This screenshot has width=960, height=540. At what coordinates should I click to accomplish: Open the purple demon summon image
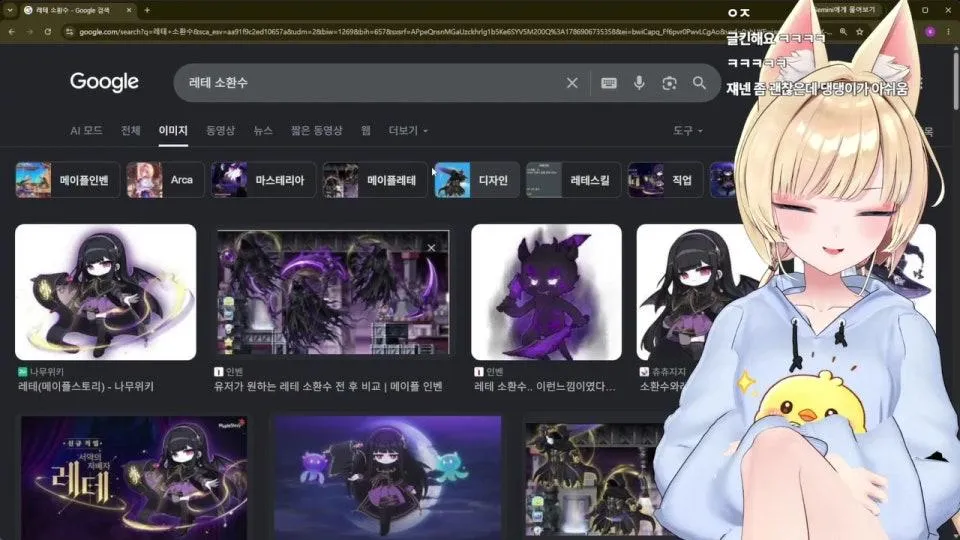coord(546,292)
